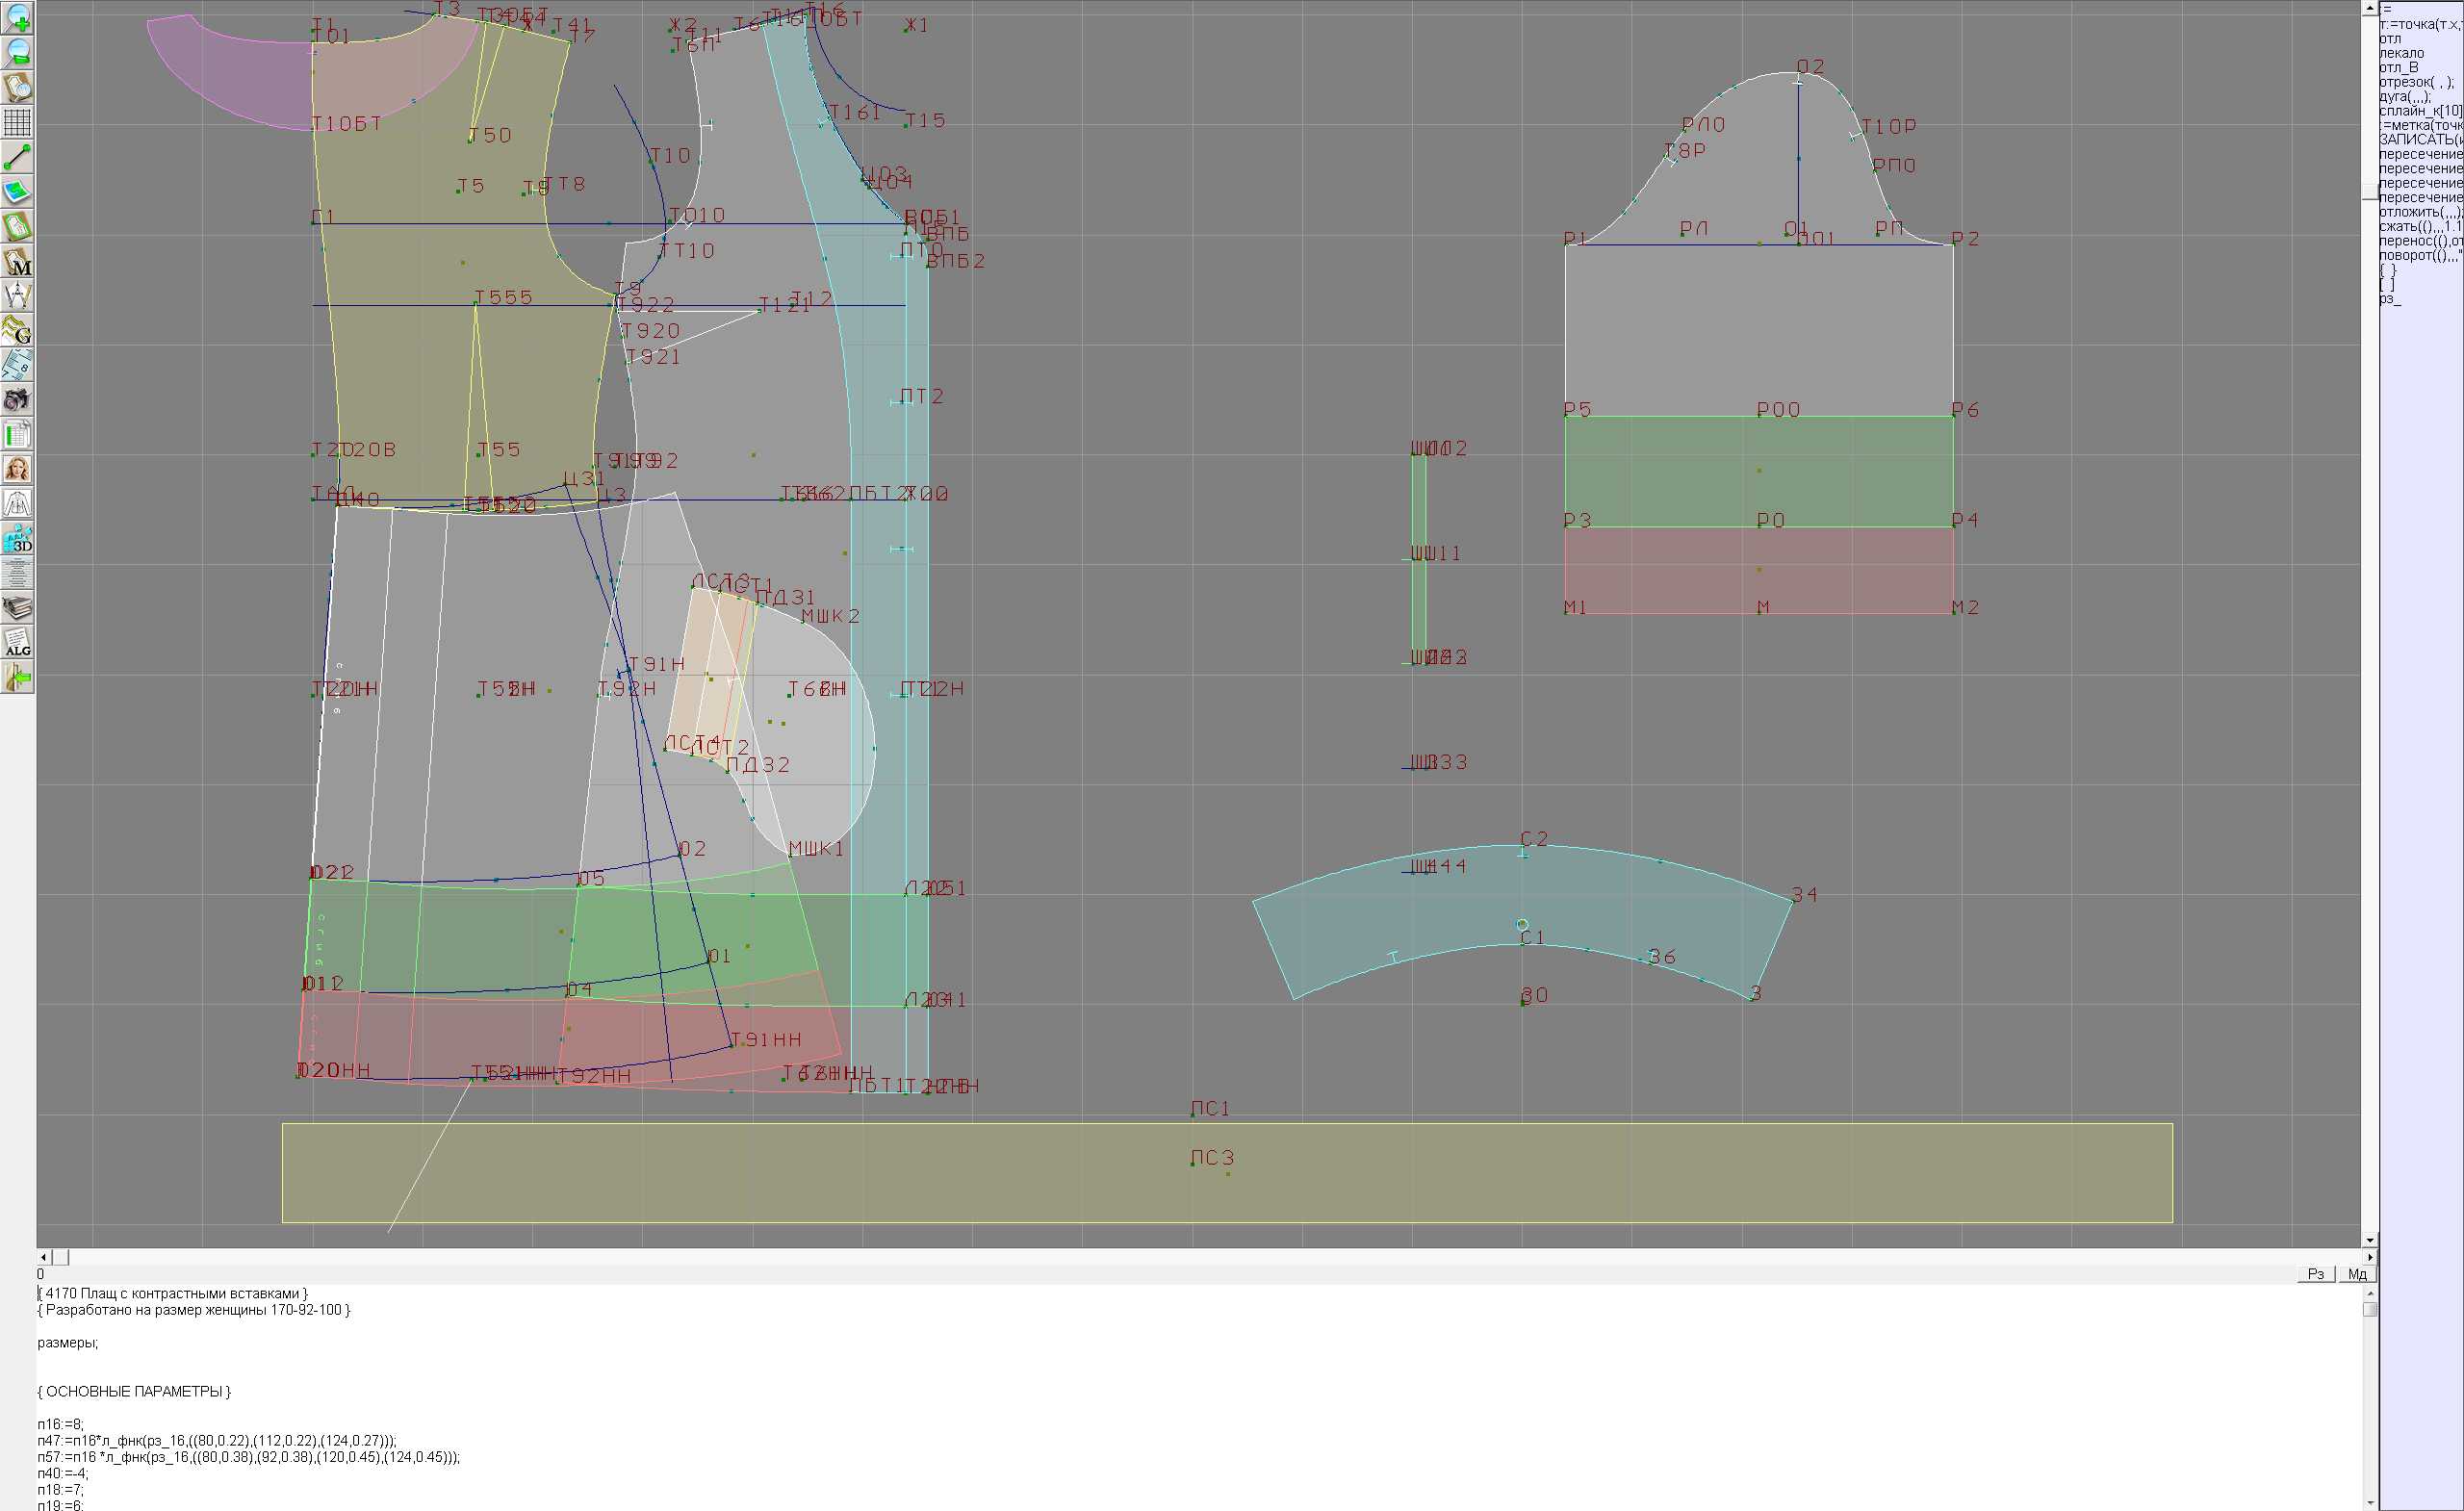Screen dimensions: 2464x1511
Task: Click the horizontal scrollbar left arrow
Action: [43, 1257]
